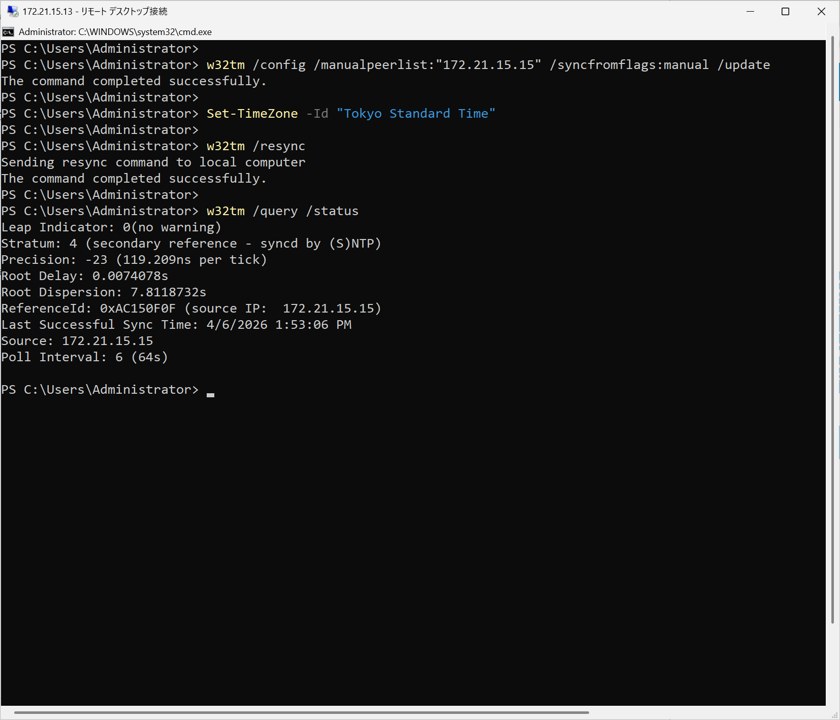Click the 'Source: 172.21.15.15' line
Image resolution: width=840 pixels, height=720 pixels.
[x=77, y=341]
